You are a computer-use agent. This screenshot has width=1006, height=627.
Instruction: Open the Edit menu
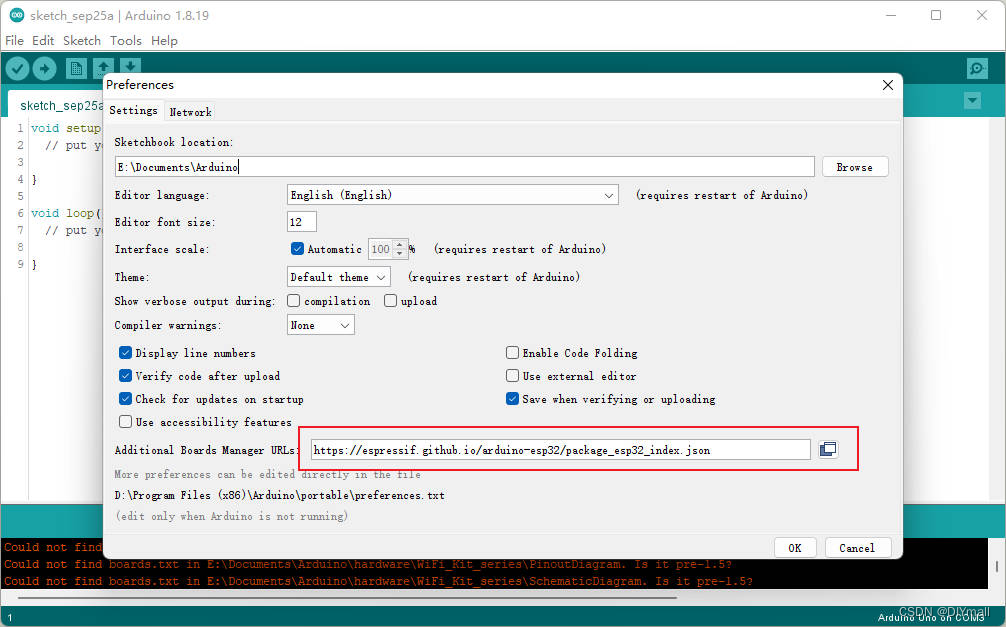43,40
